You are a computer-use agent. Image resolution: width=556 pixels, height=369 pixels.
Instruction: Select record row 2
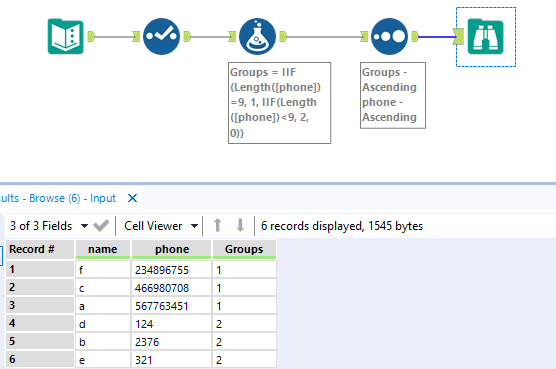pyautogui.click(x=40, y=287)
